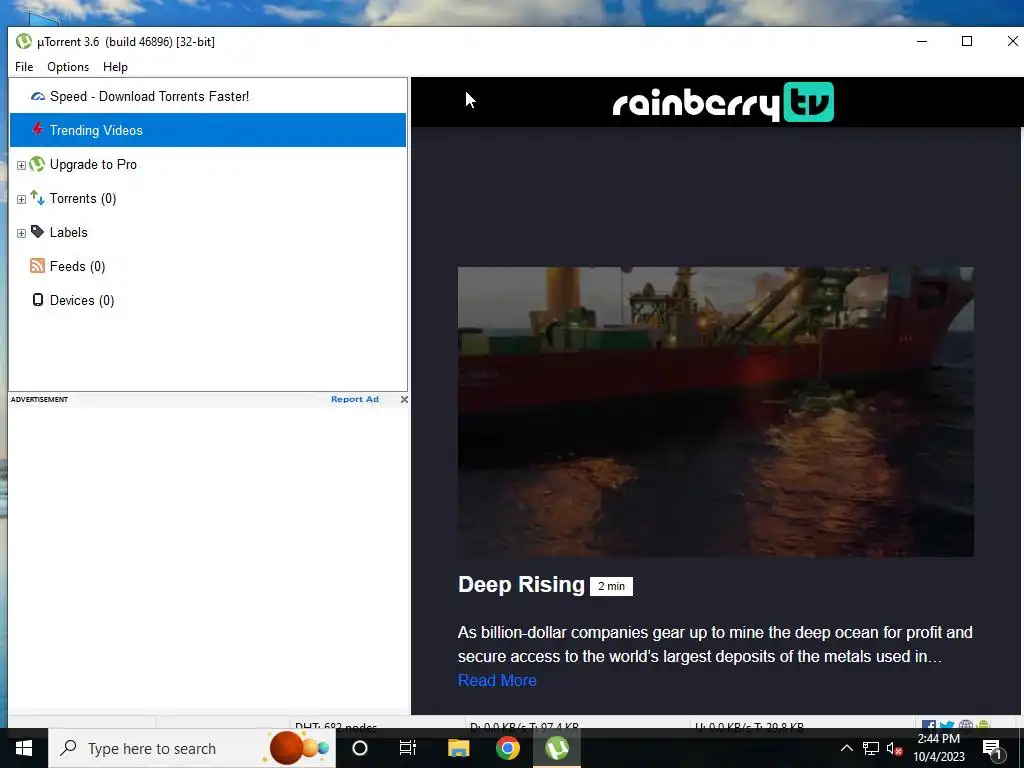This screenshot has width=1024, height=768.
Task: Click the up/down arrows Torrents icon
Action: [37, 198]
